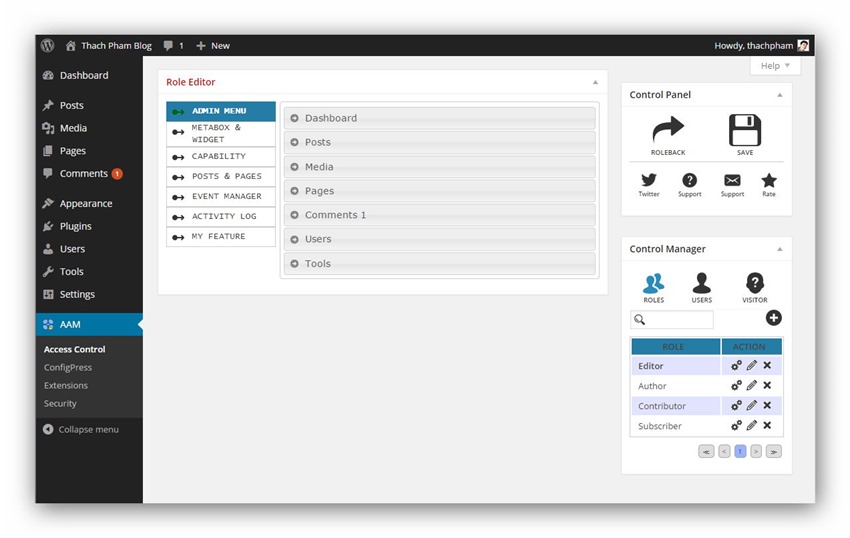Collapse the Control Panel box arrow
This screenshot has width=850, height=538.
(x=779, y=95)
